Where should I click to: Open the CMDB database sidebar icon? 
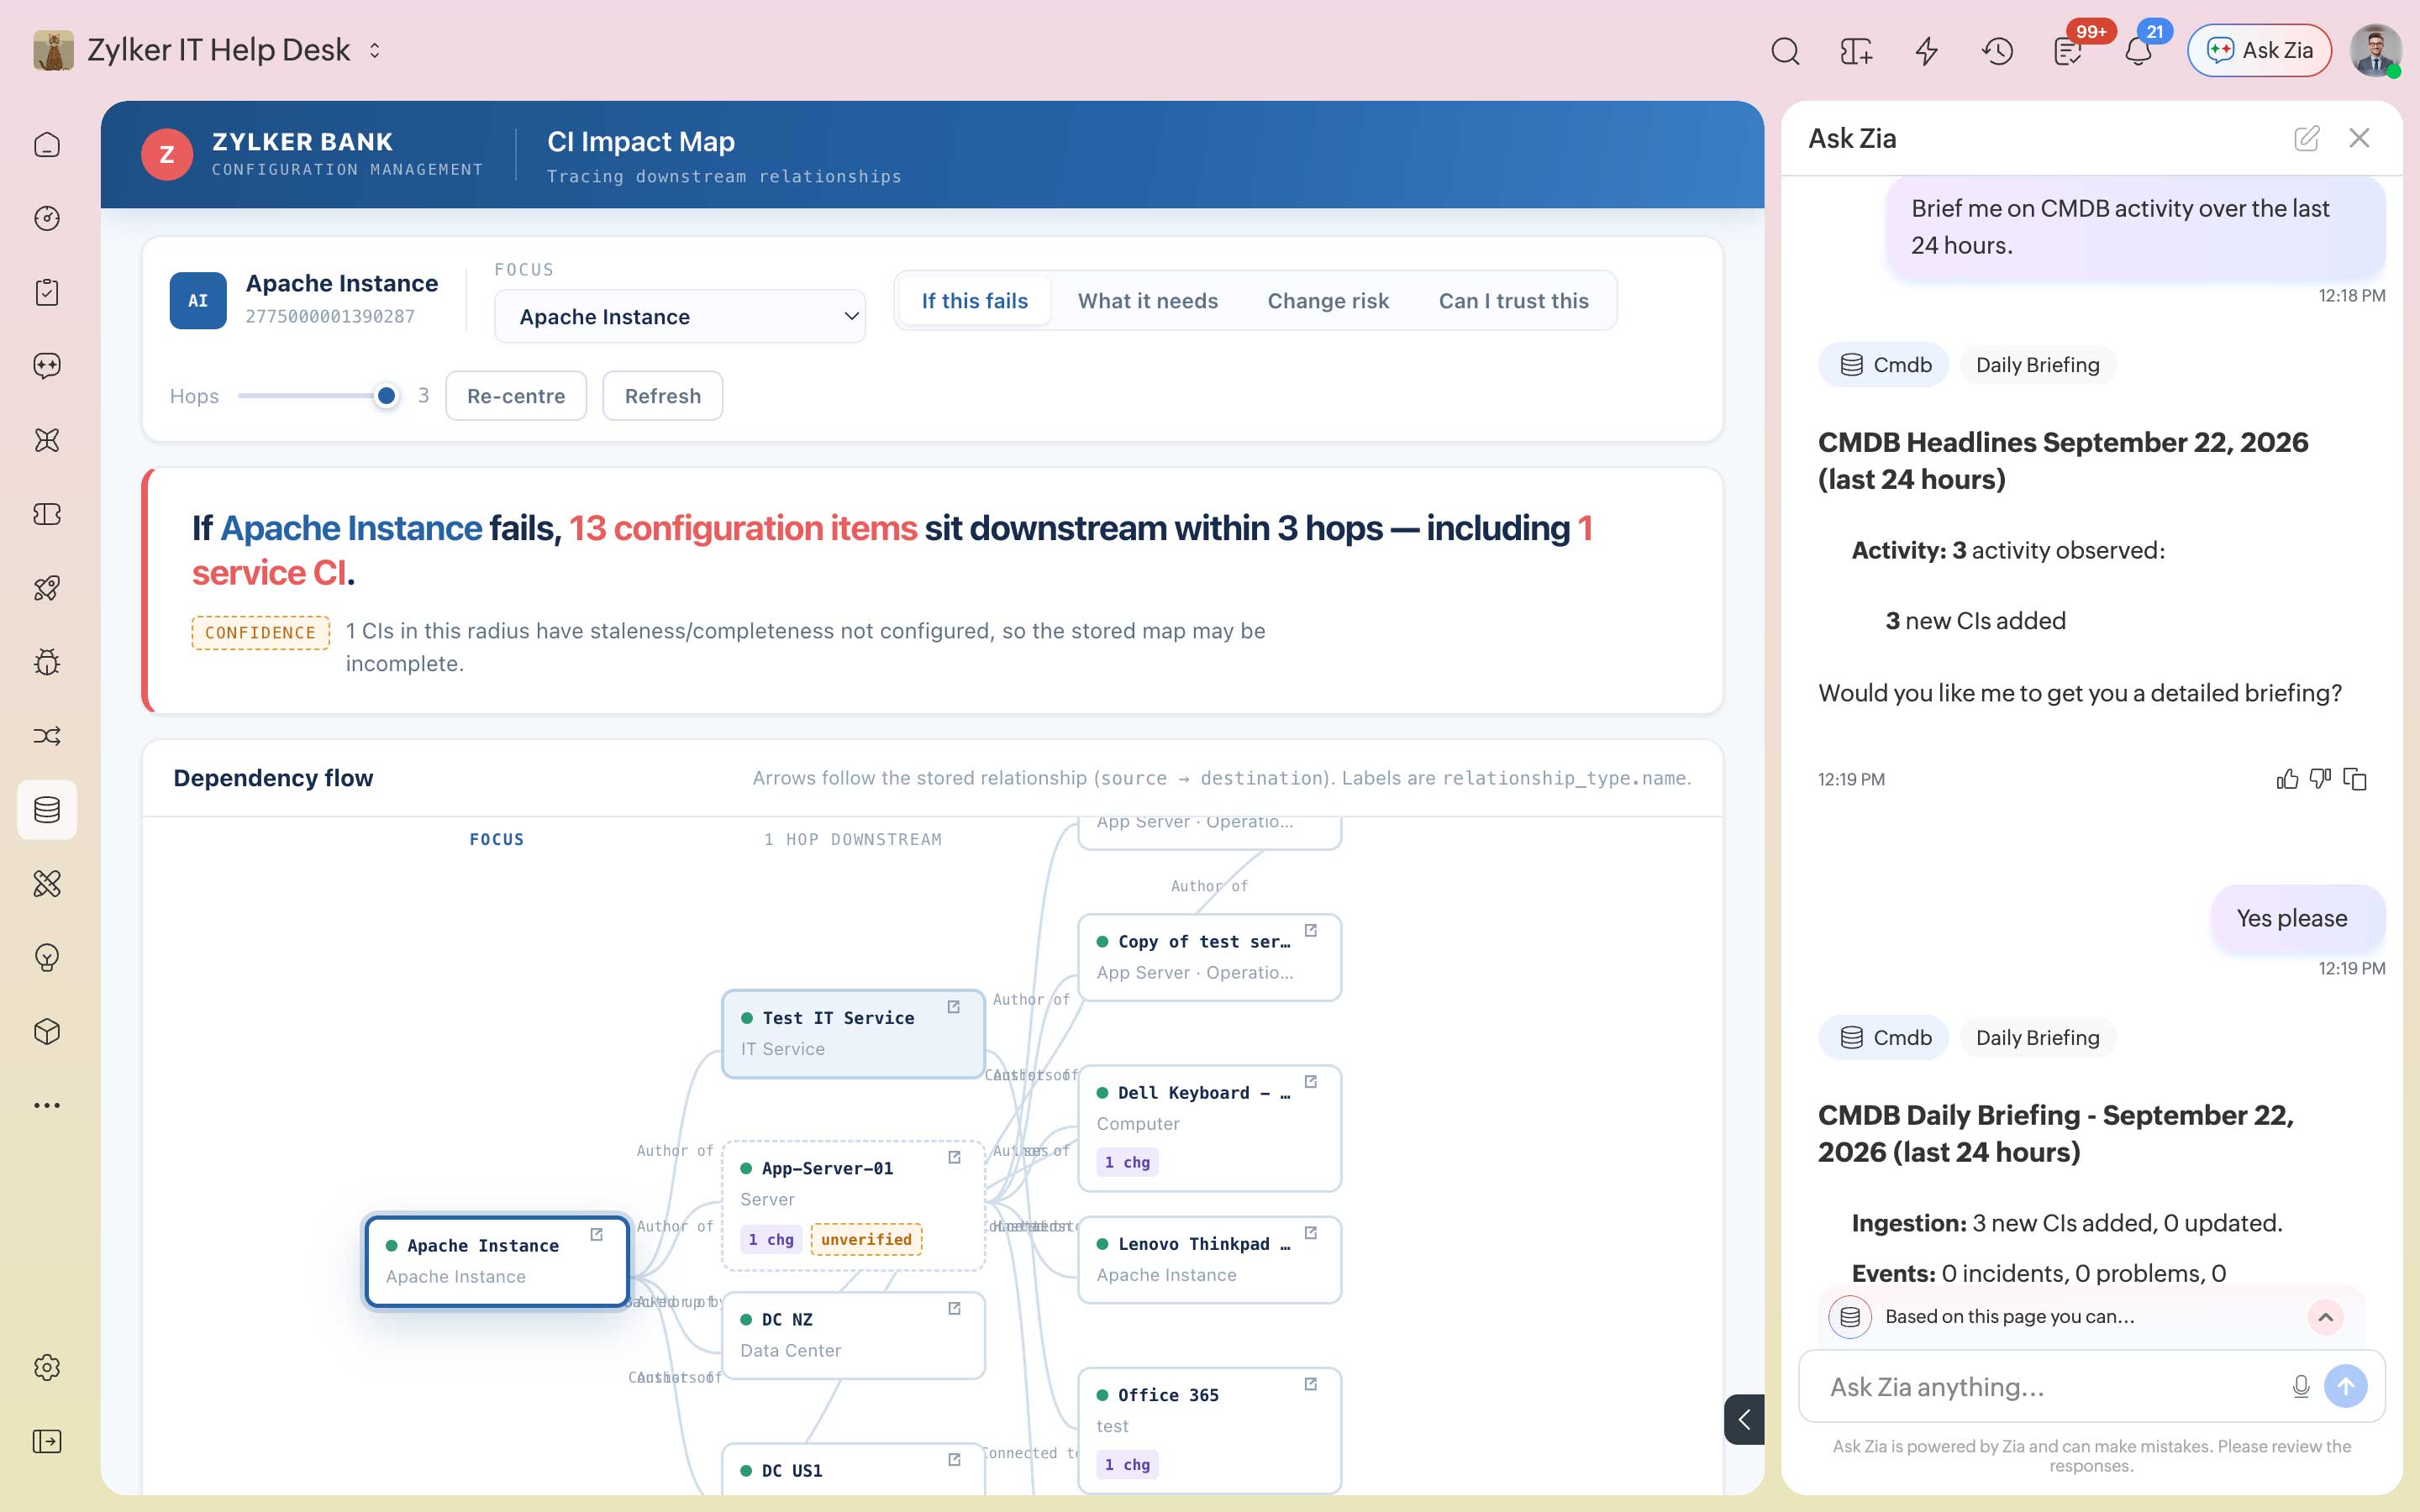[47, 809]
